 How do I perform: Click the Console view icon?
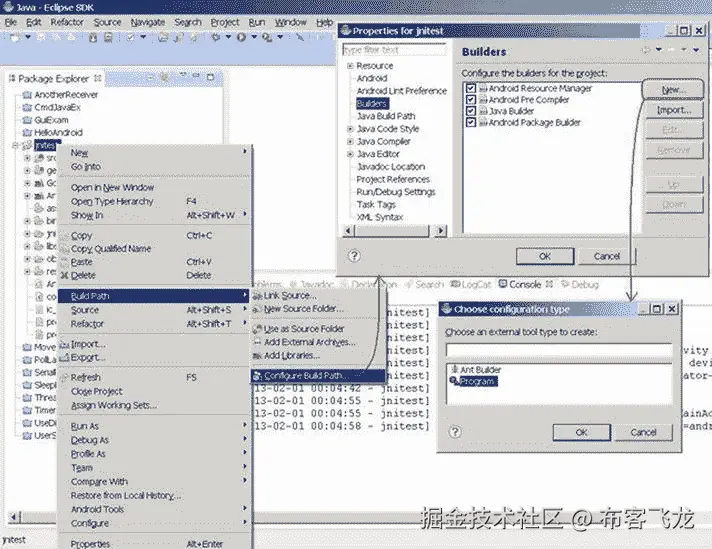click(503, 284)
